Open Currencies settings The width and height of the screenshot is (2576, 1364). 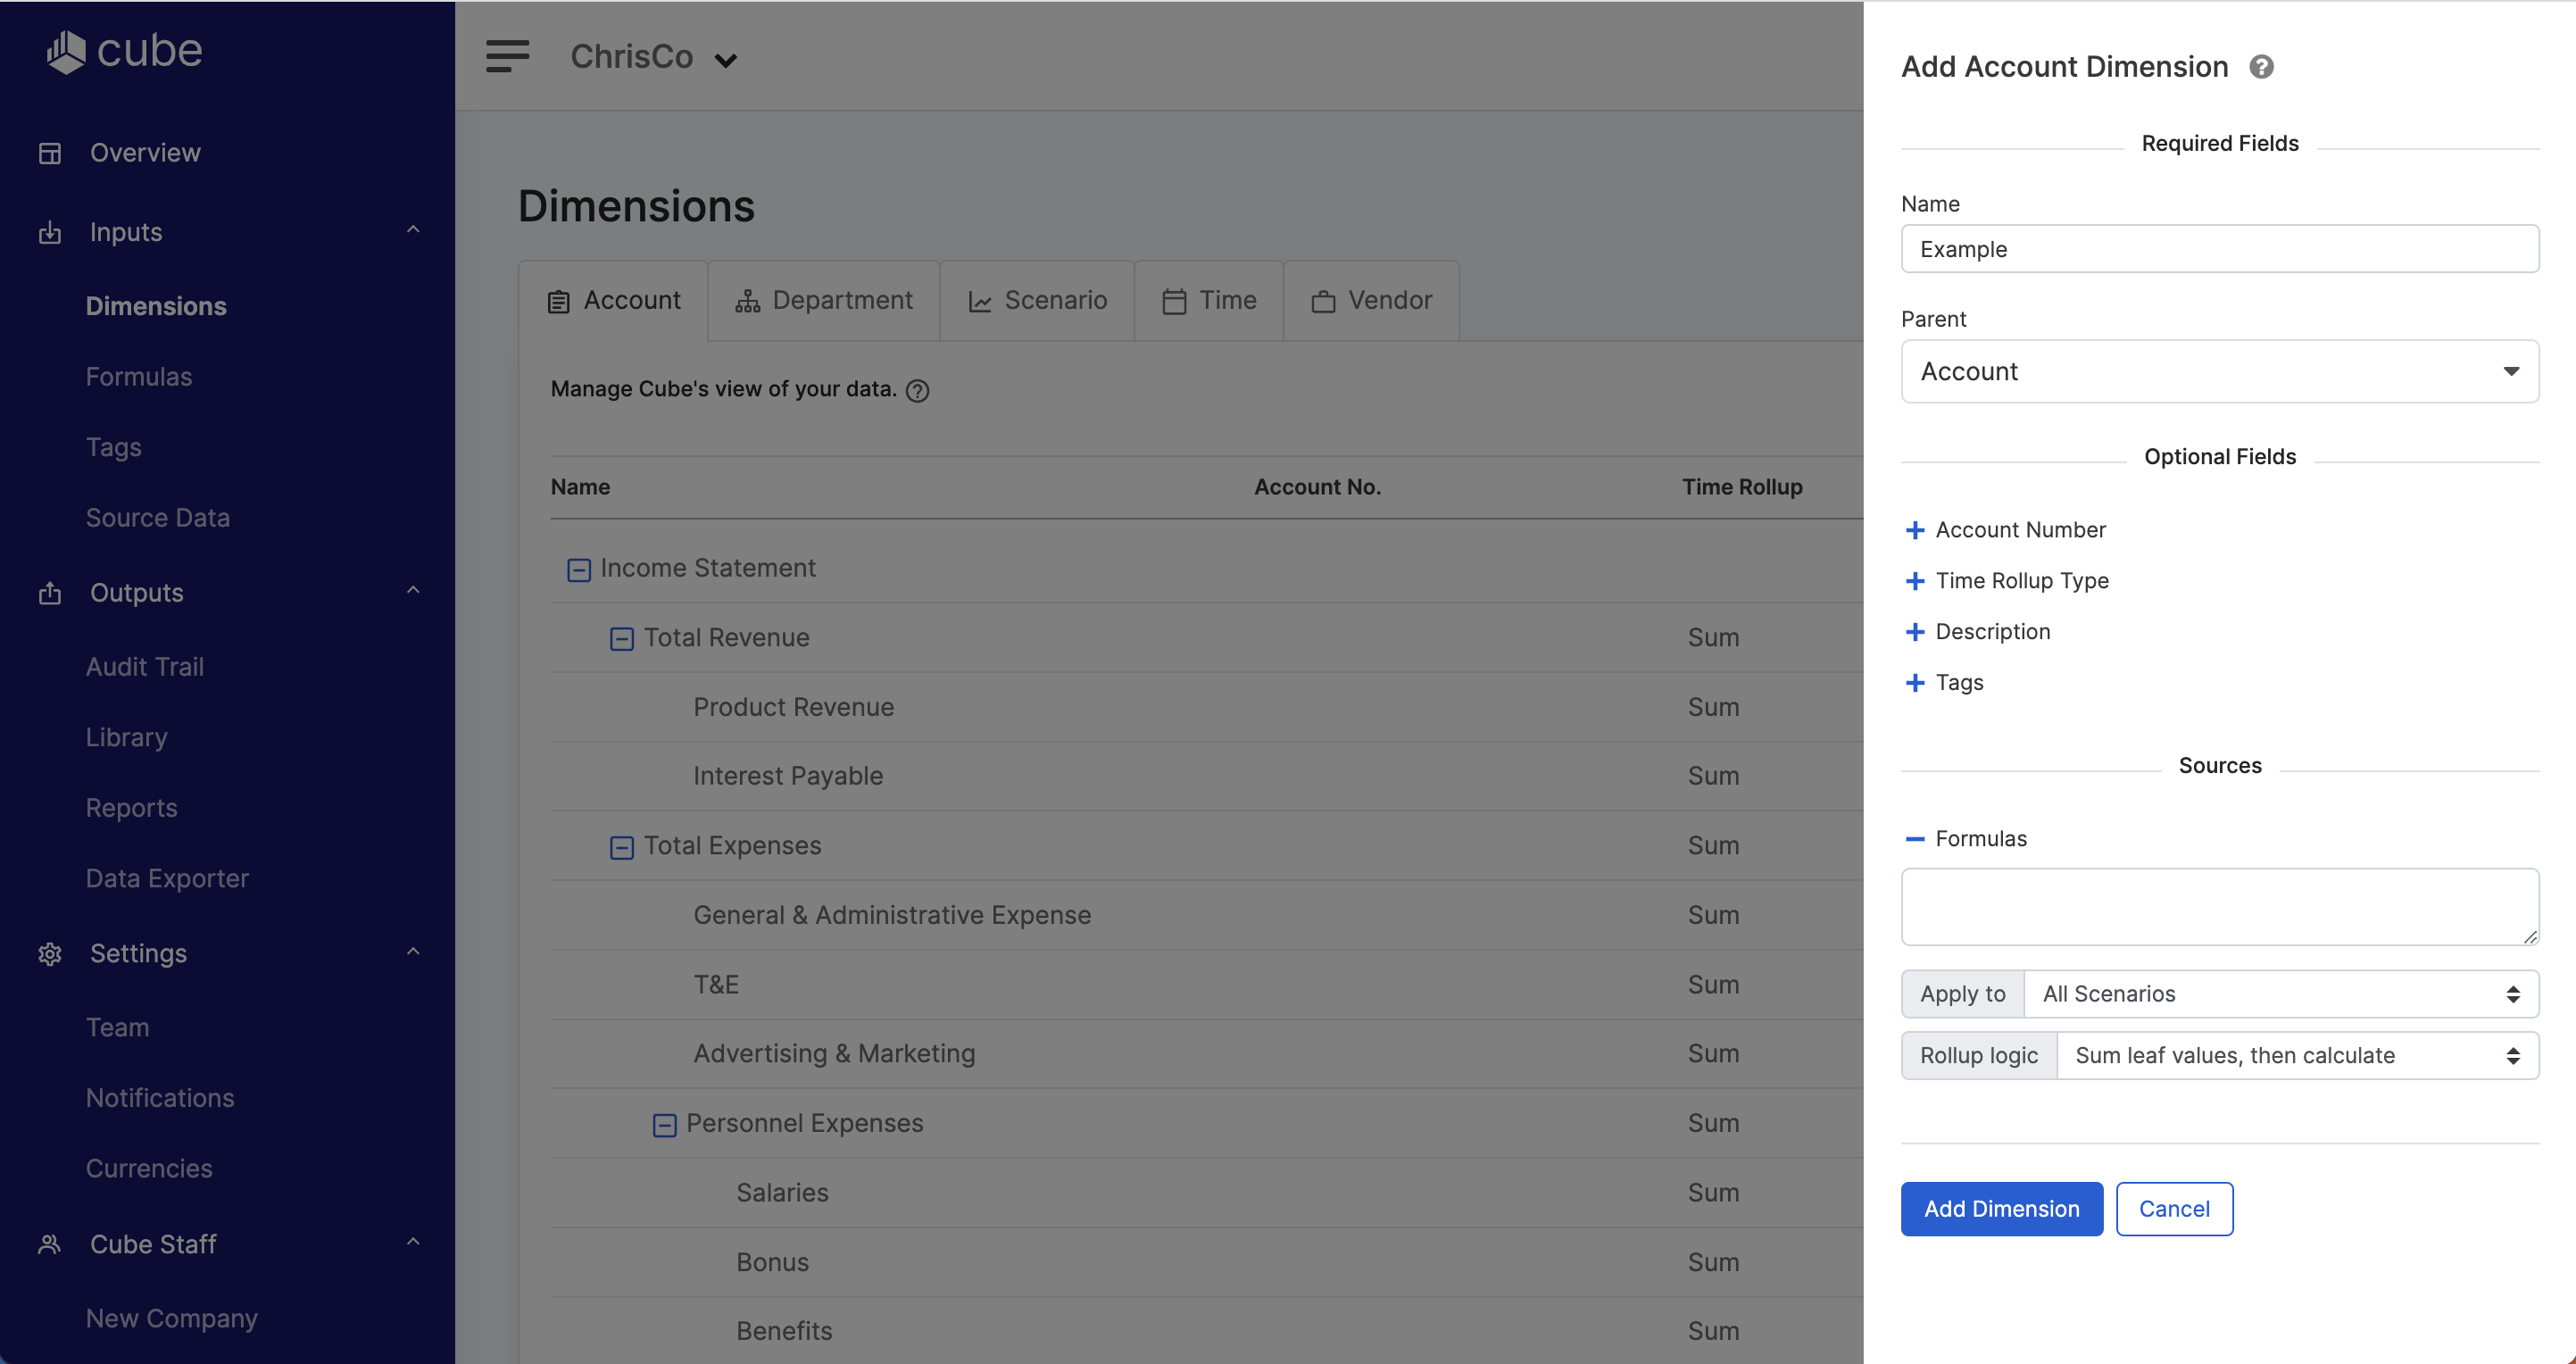tap(149, 1169)
